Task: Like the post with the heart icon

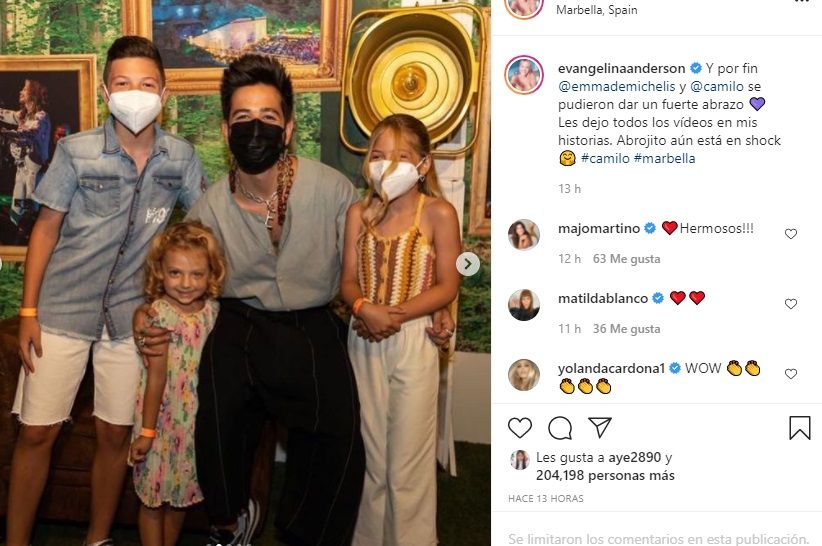Action: click(520, 428)
